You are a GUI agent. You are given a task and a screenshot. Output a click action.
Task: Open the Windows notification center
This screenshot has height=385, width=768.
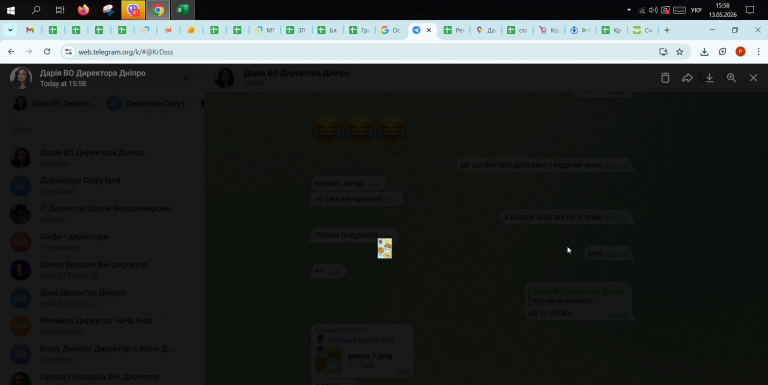(749, 10)
